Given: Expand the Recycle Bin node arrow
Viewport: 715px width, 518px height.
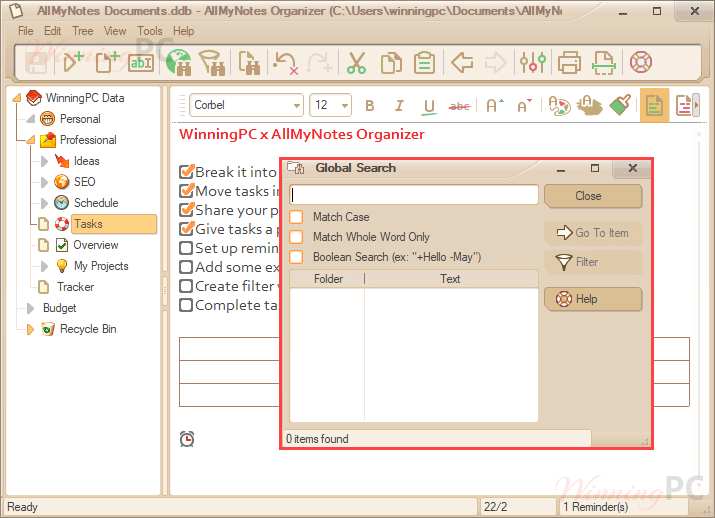Looking at the screenshot, I should 30,329.
